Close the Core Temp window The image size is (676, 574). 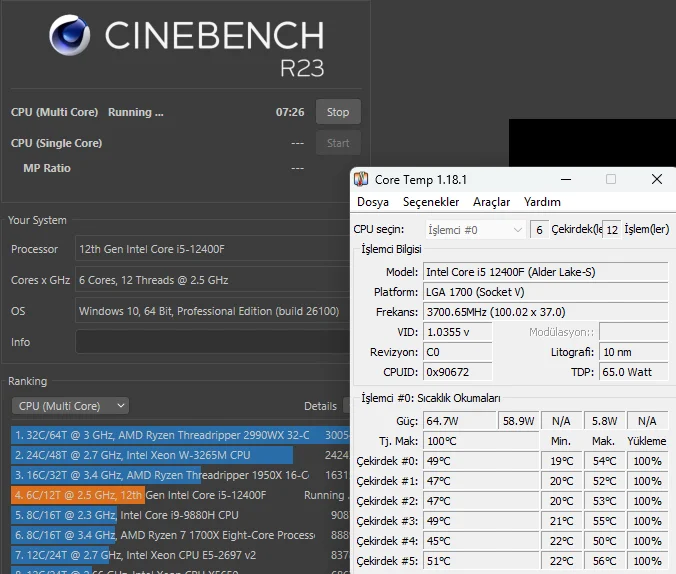(x=657, y=179)
